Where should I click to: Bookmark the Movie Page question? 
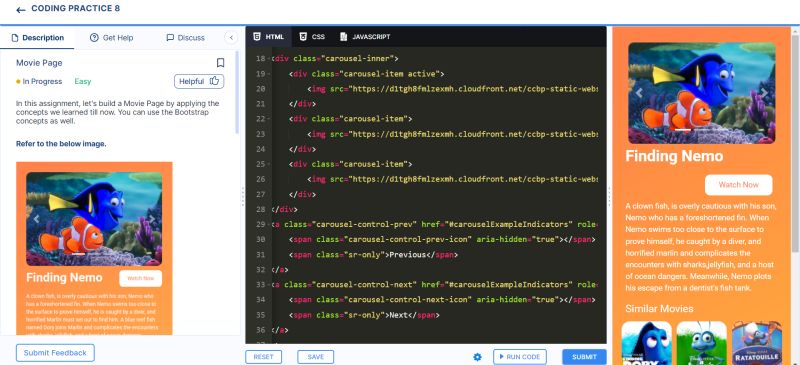[x=220, y=63]
